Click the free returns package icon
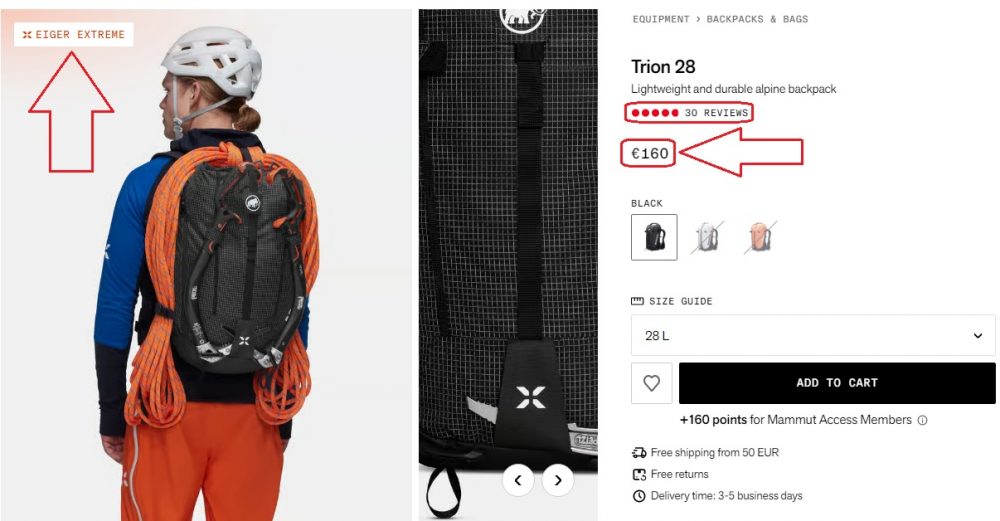 (639, 474)
